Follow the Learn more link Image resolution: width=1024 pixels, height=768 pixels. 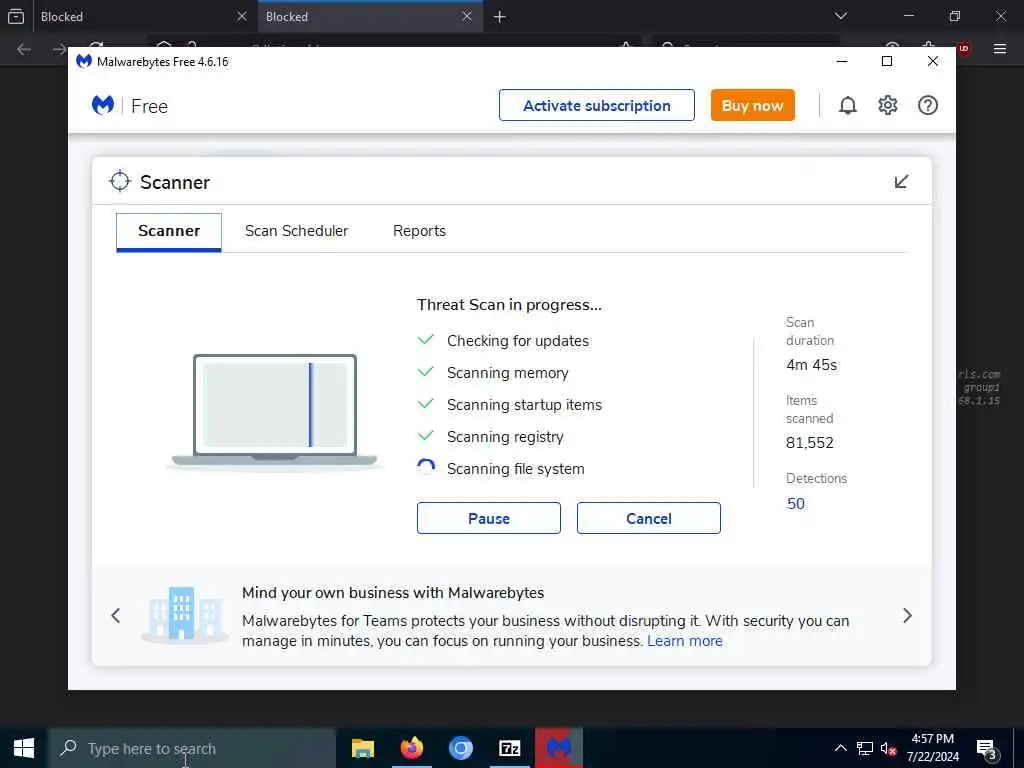(684, 641)
